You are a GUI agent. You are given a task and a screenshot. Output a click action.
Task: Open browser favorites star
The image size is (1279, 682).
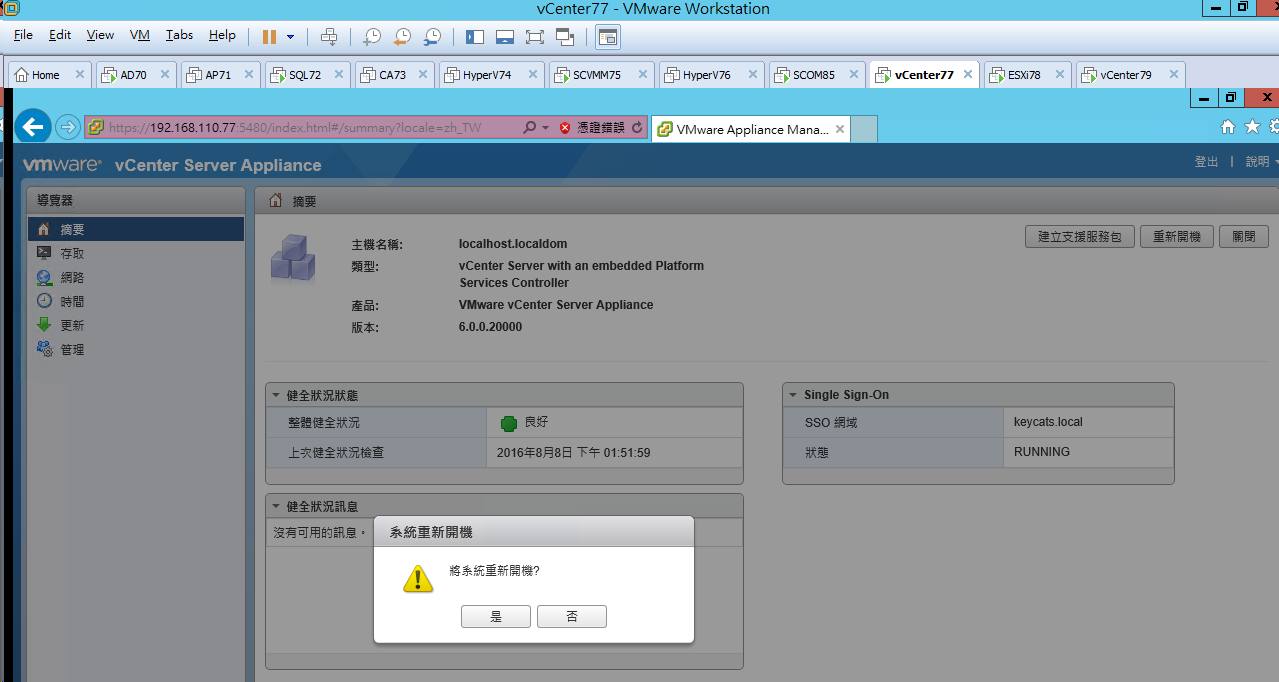1252,127
